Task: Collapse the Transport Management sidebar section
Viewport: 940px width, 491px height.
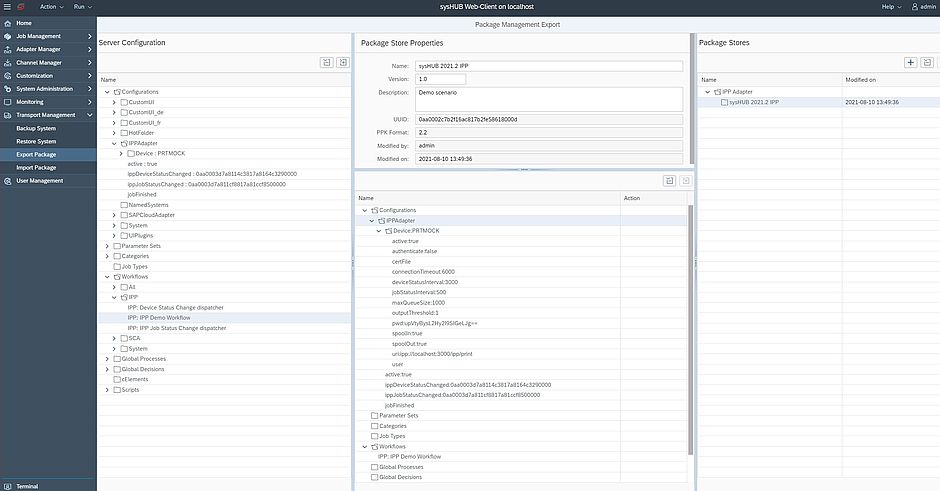Action: (89, 115)
